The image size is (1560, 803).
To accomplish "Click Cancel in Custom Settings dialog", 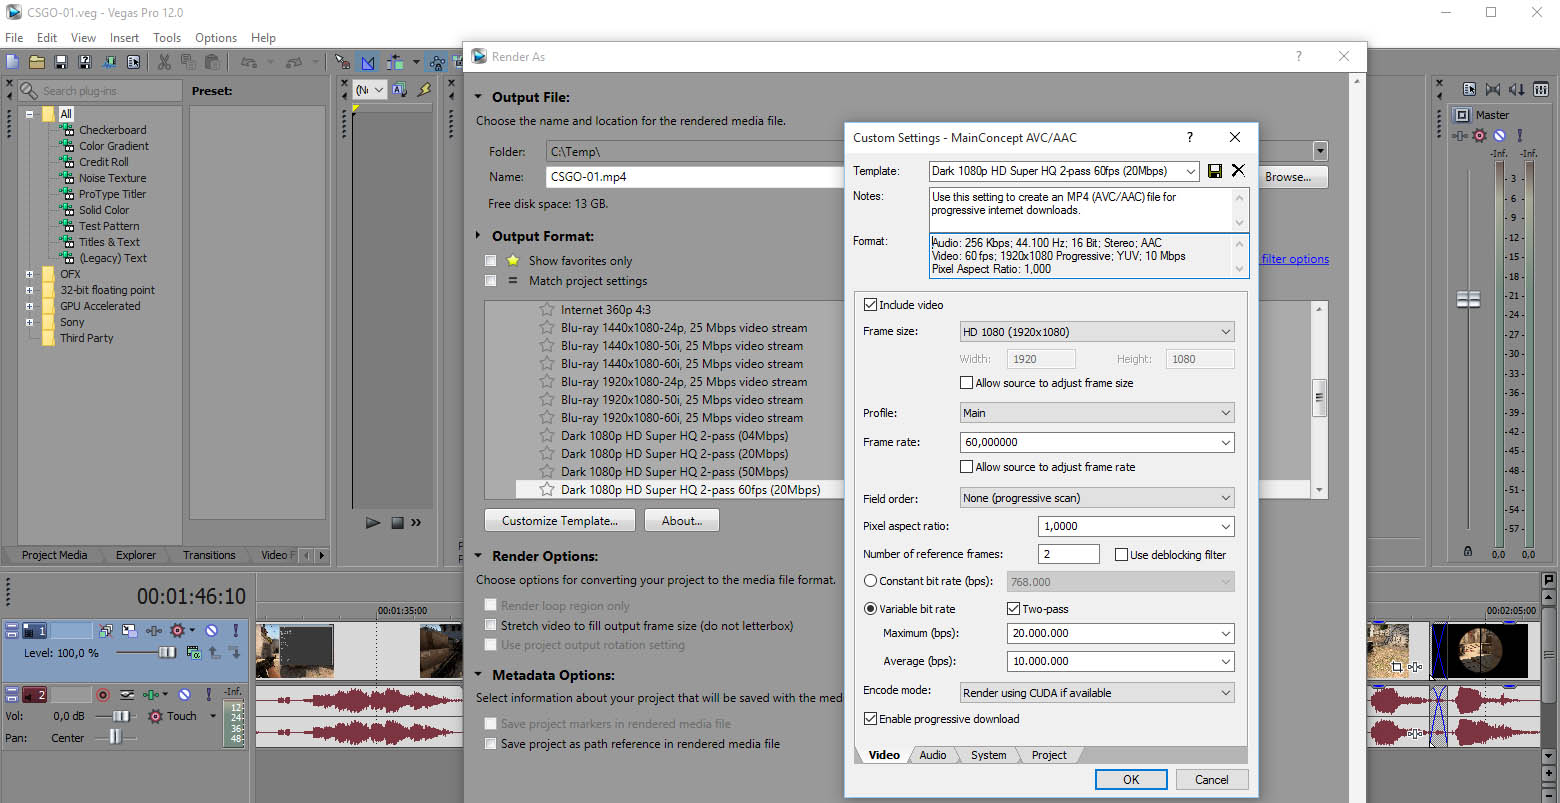I will 1211,780.
